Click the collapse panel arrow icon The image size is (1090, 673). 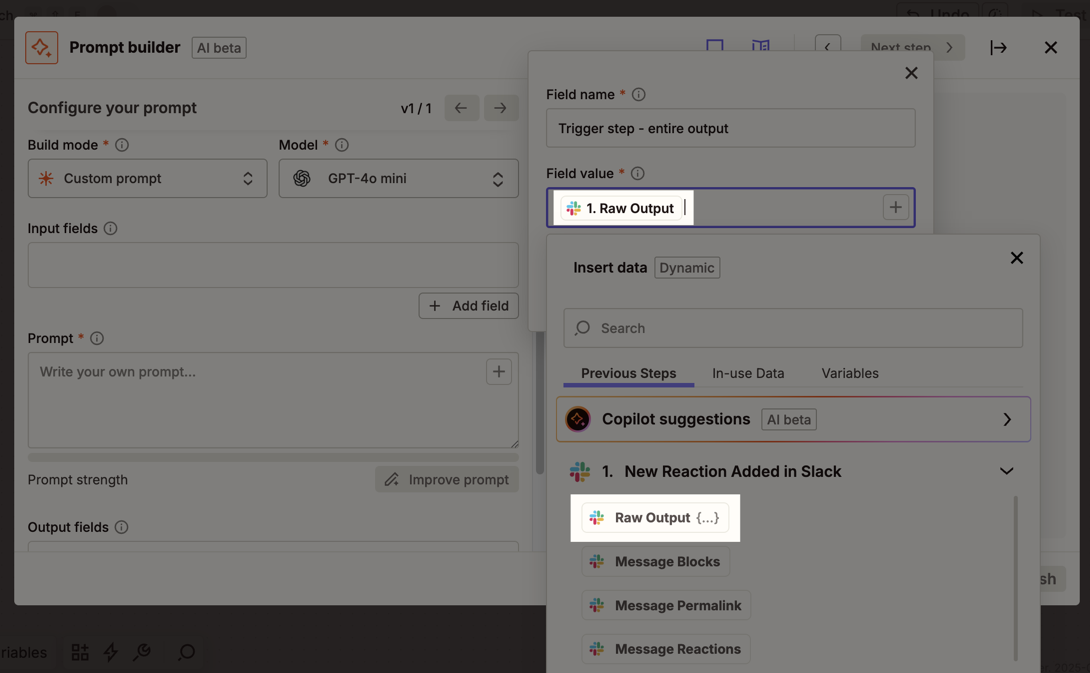coord(998,47)
